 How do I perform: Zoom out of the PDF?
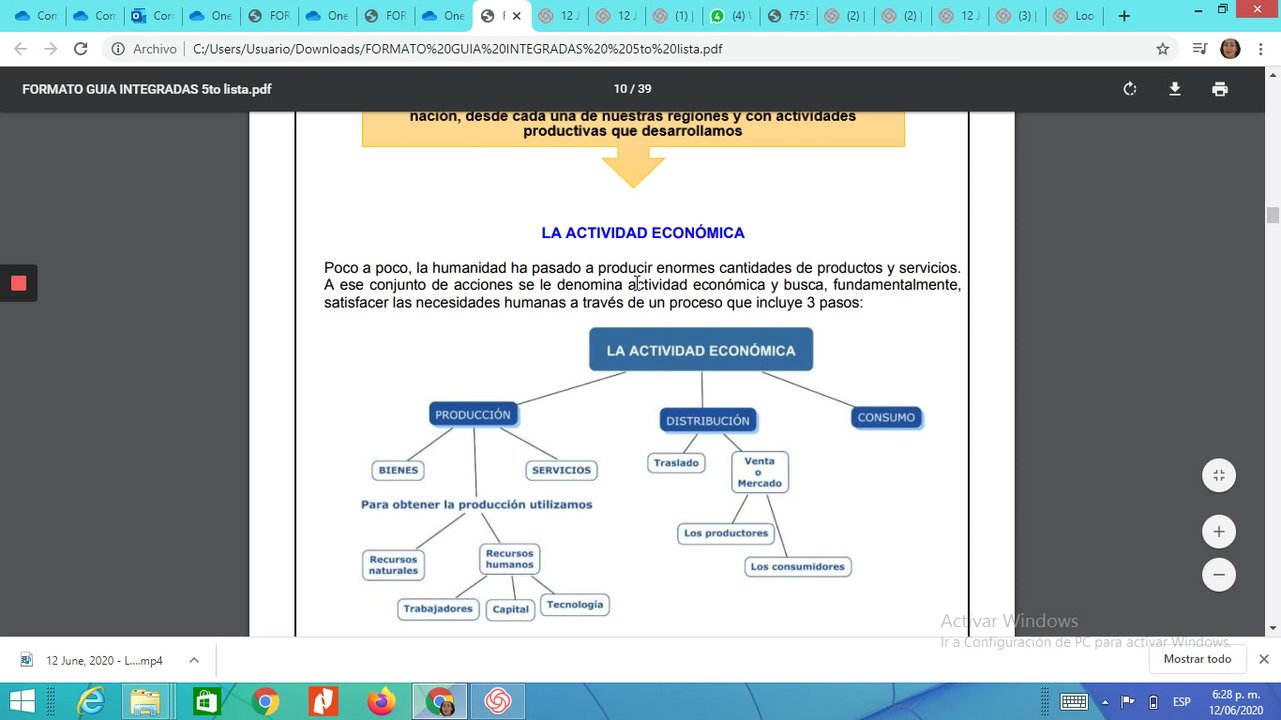(1219, 575)
